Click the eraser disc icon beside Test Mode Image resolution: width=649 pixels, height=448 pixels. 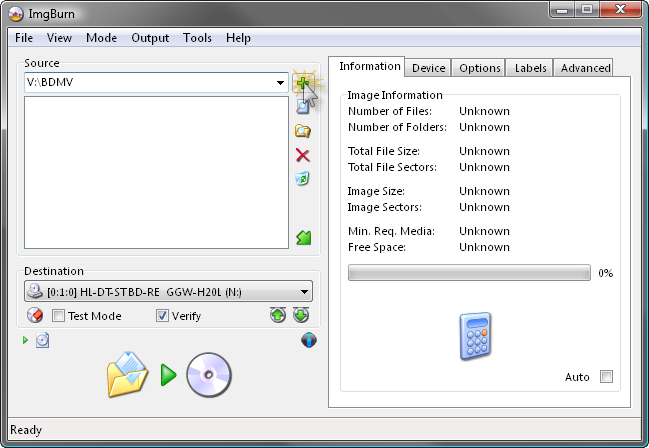pyautogui.click(x=35, y=316)
